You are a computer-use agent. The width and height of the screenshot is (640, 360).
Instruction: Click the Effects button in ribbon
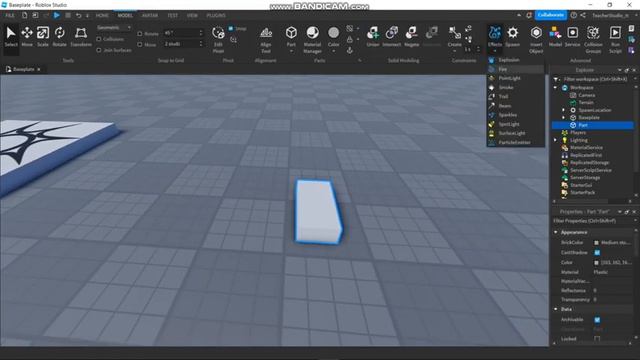[495, 38]
